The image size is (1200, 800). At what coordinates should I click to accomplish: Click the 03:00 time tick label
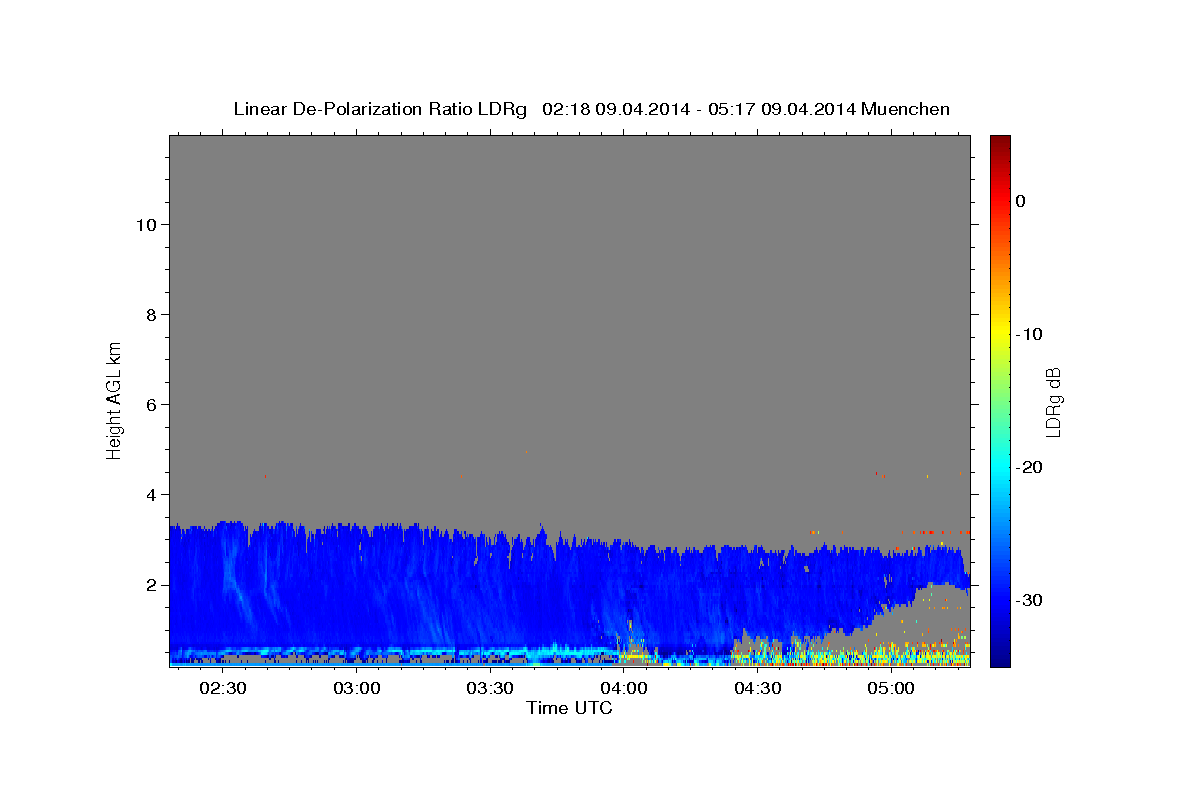[x=357, y=689]
